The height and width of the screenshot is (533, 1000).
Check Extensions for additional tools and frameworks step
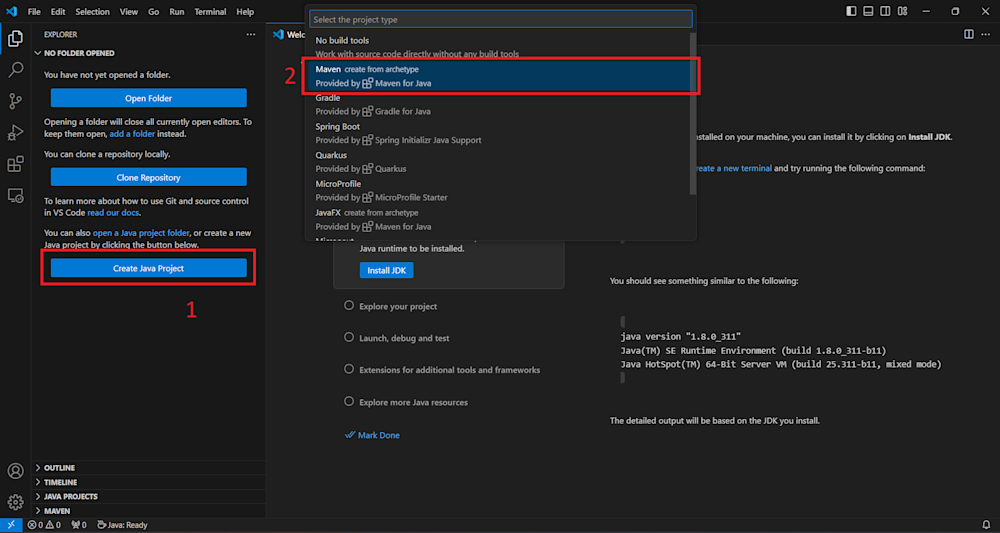[x=349, y=369]
